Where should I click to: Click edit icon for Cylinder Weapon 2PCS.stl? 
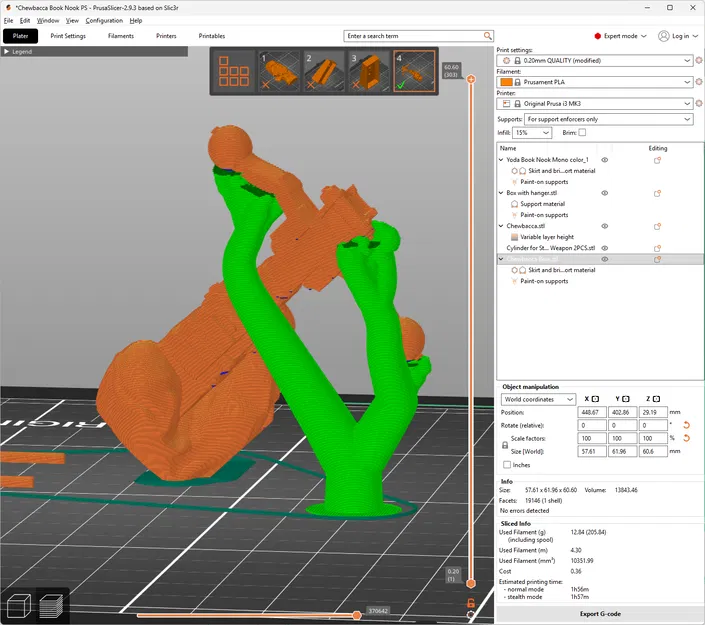pyautogui.click(x=657, y=248)
